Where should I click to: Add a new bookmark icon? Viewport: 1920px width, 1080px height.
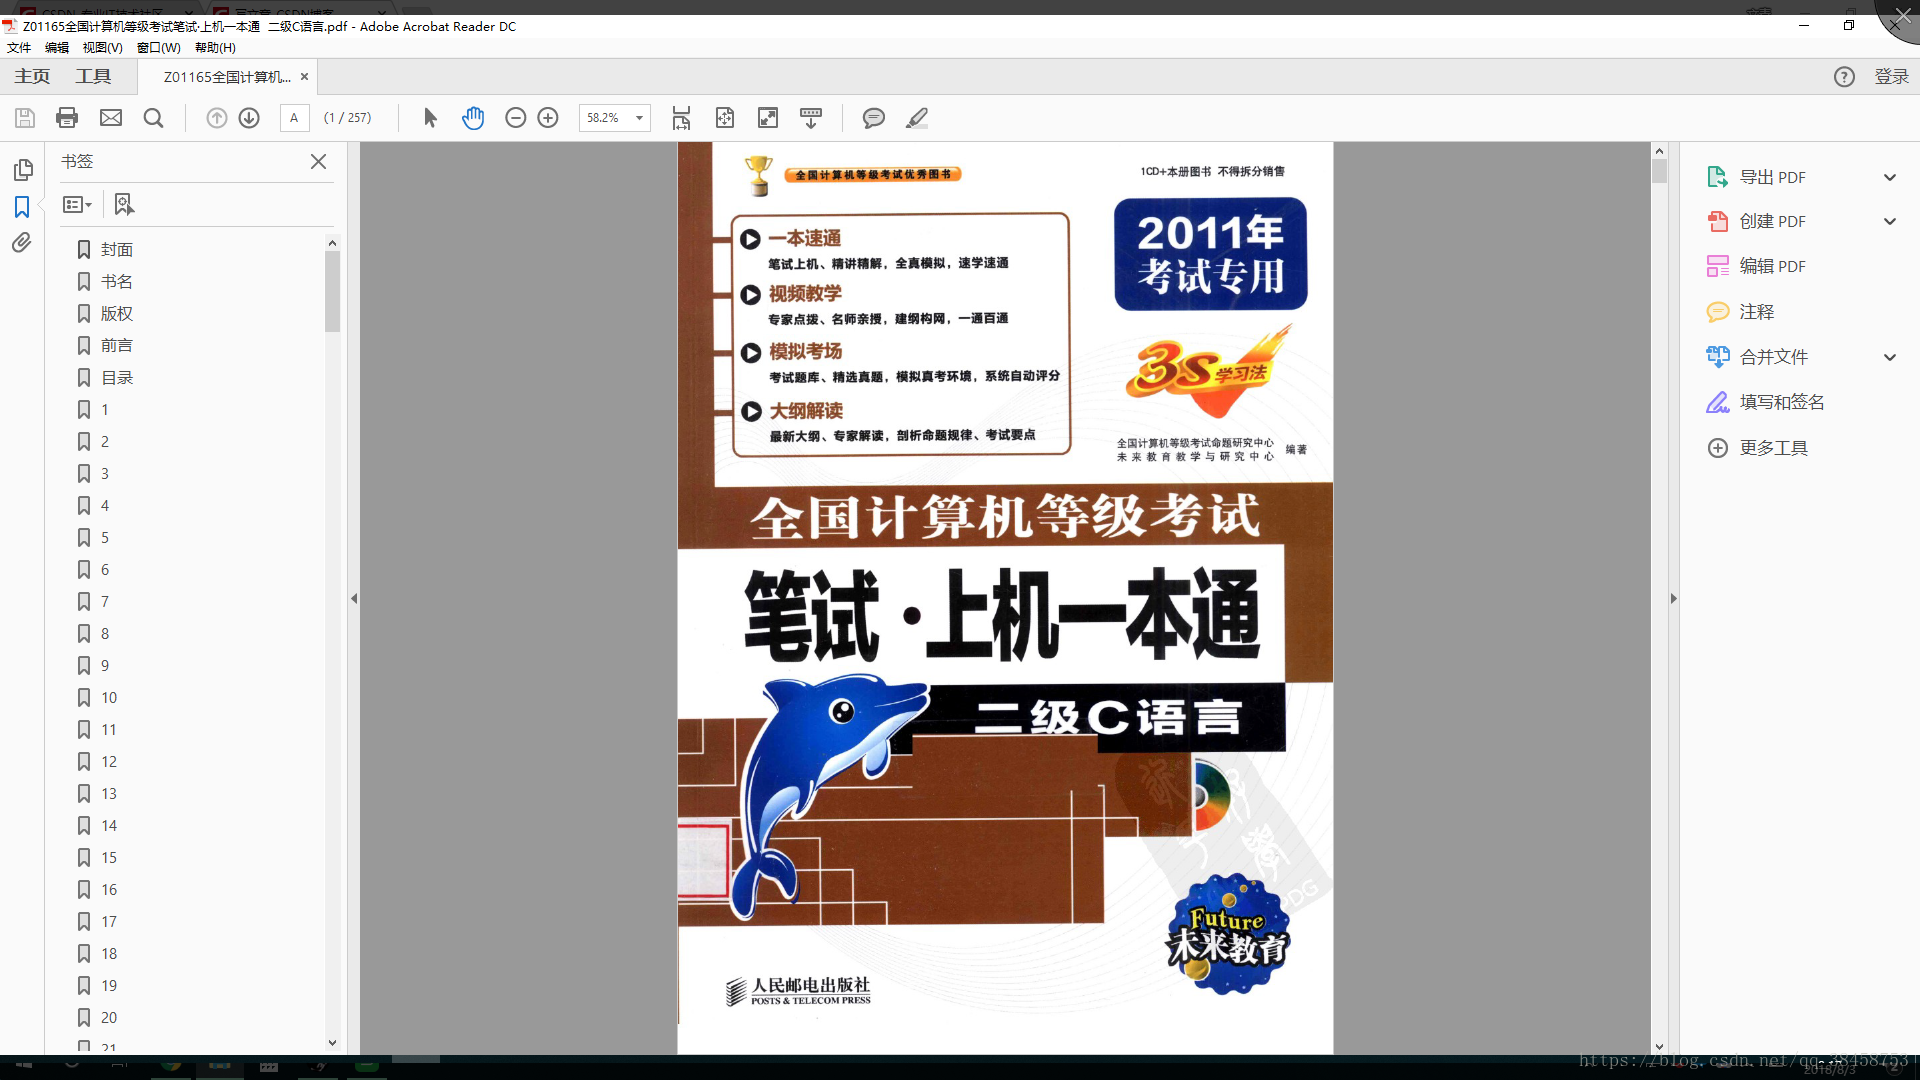tap(124, 204)
